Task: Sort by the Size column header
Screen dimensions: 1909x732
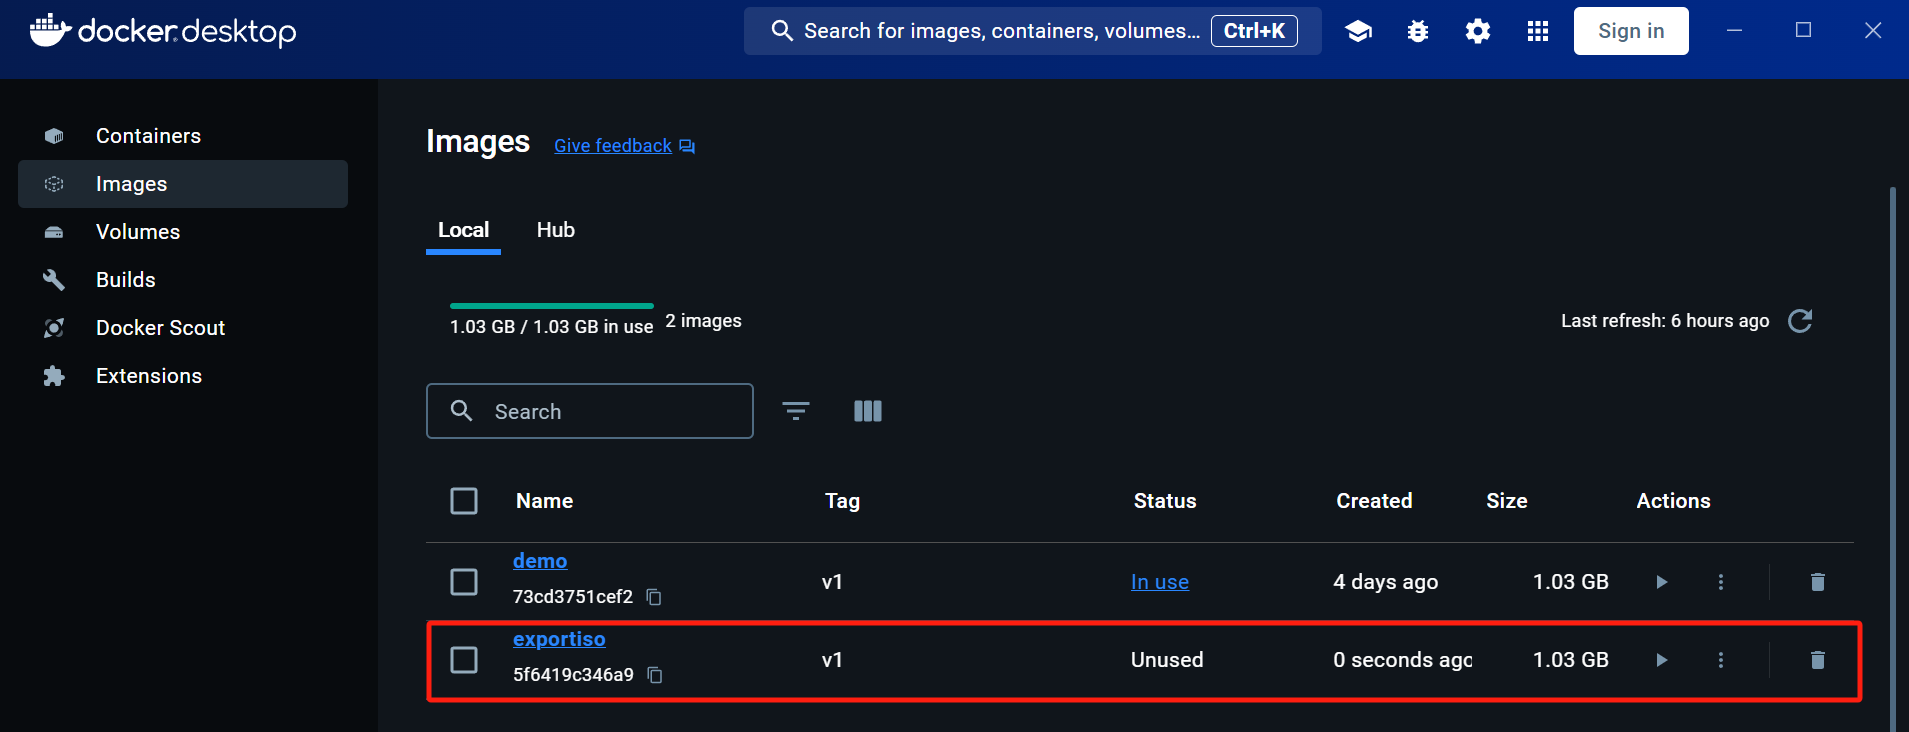Action: click(x=1507, y=501)
